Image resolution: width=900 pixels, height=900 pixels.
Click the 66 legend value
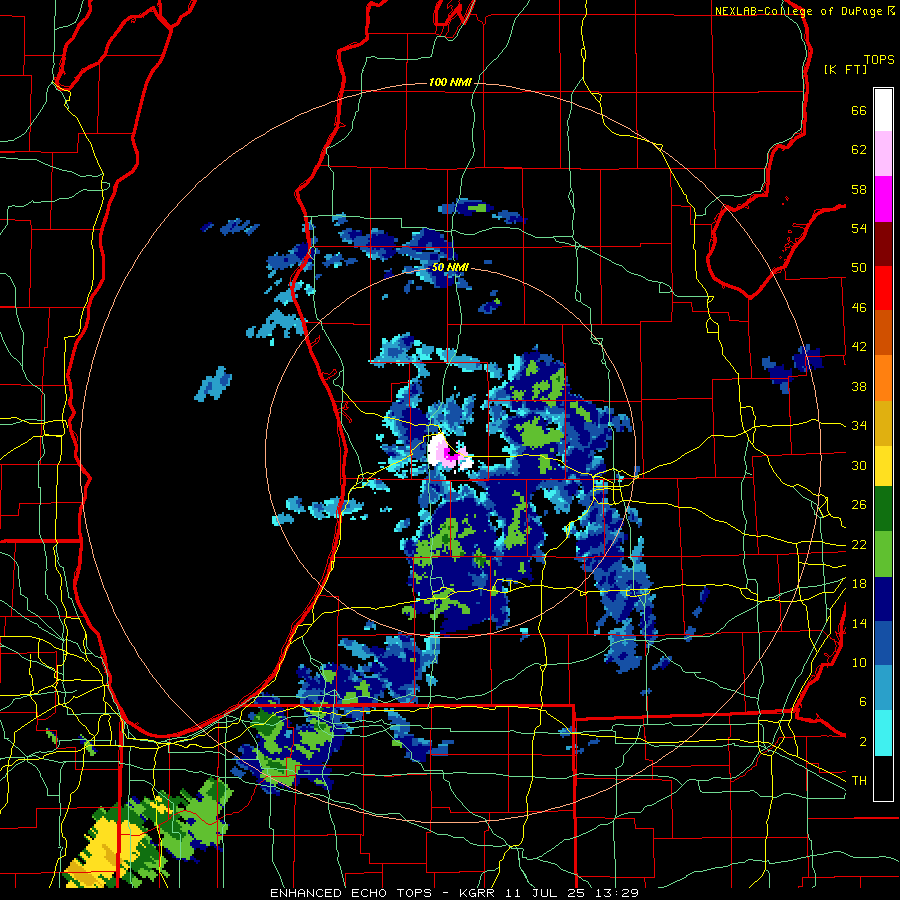(859, 110)
